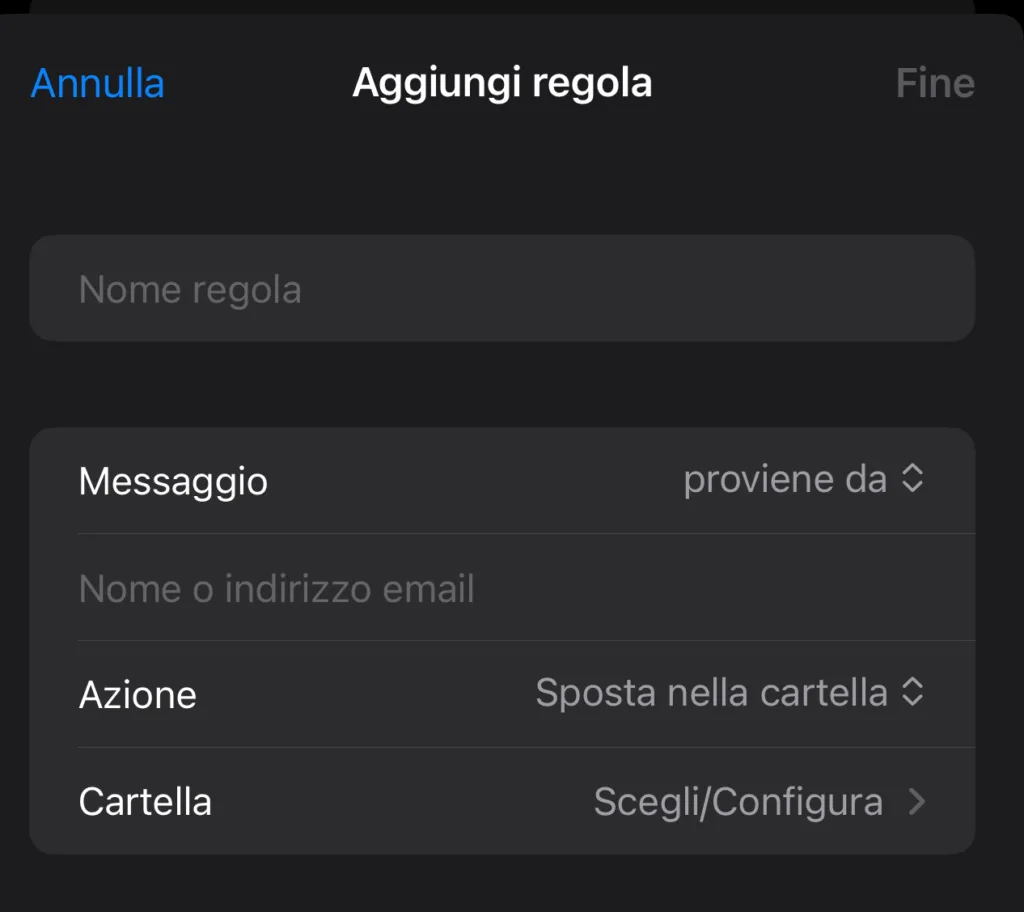Open the 'proviene da' condition dropdown

pos(785,480)
